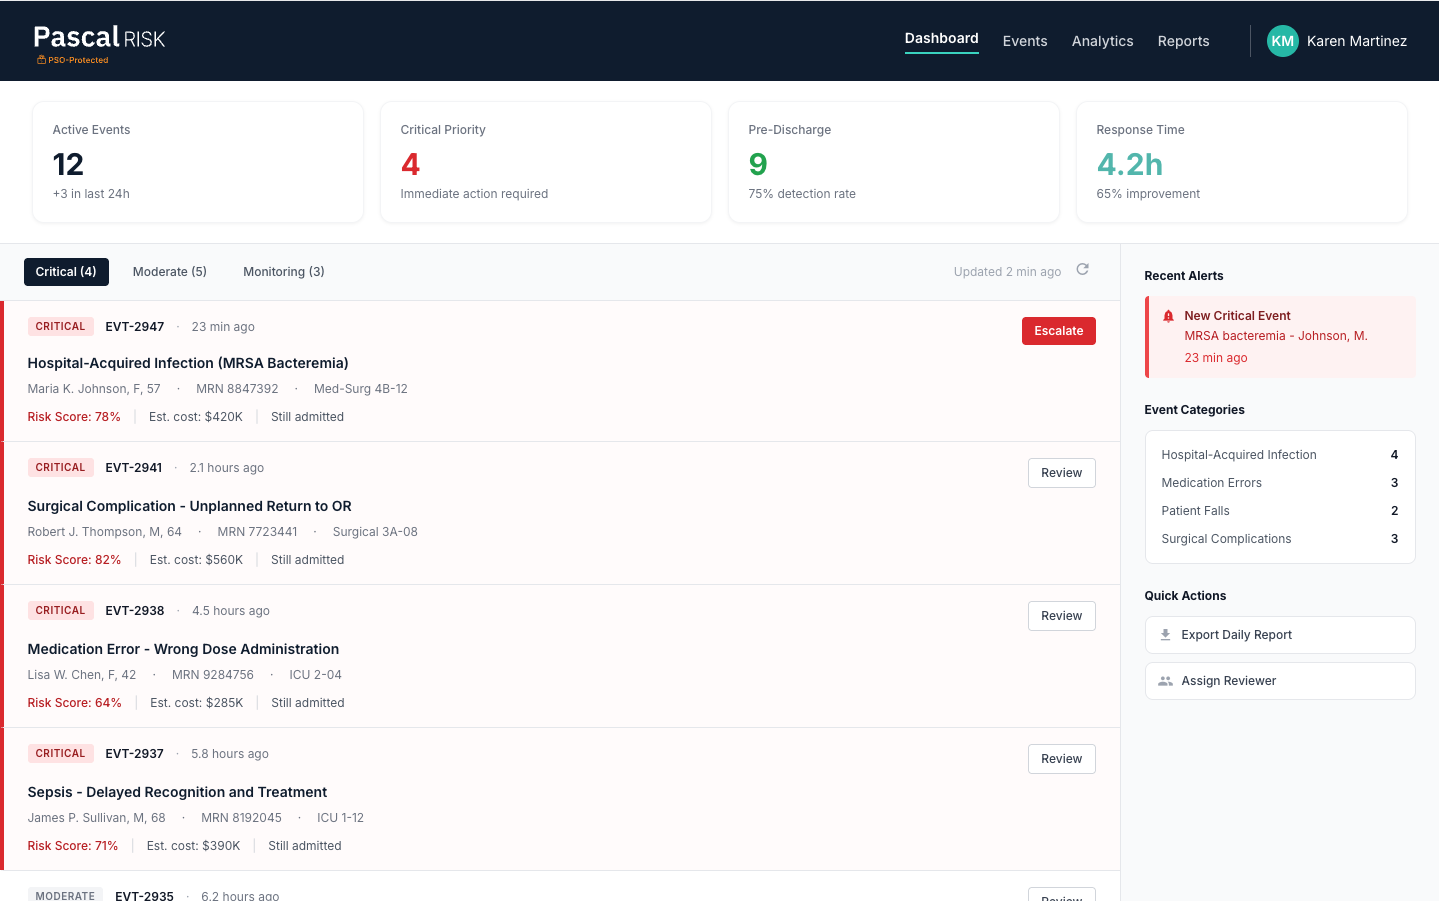This screenshot has height=901, width=1439.
Task: Select the Critical (4) filter tab
Action: (66, 272)
